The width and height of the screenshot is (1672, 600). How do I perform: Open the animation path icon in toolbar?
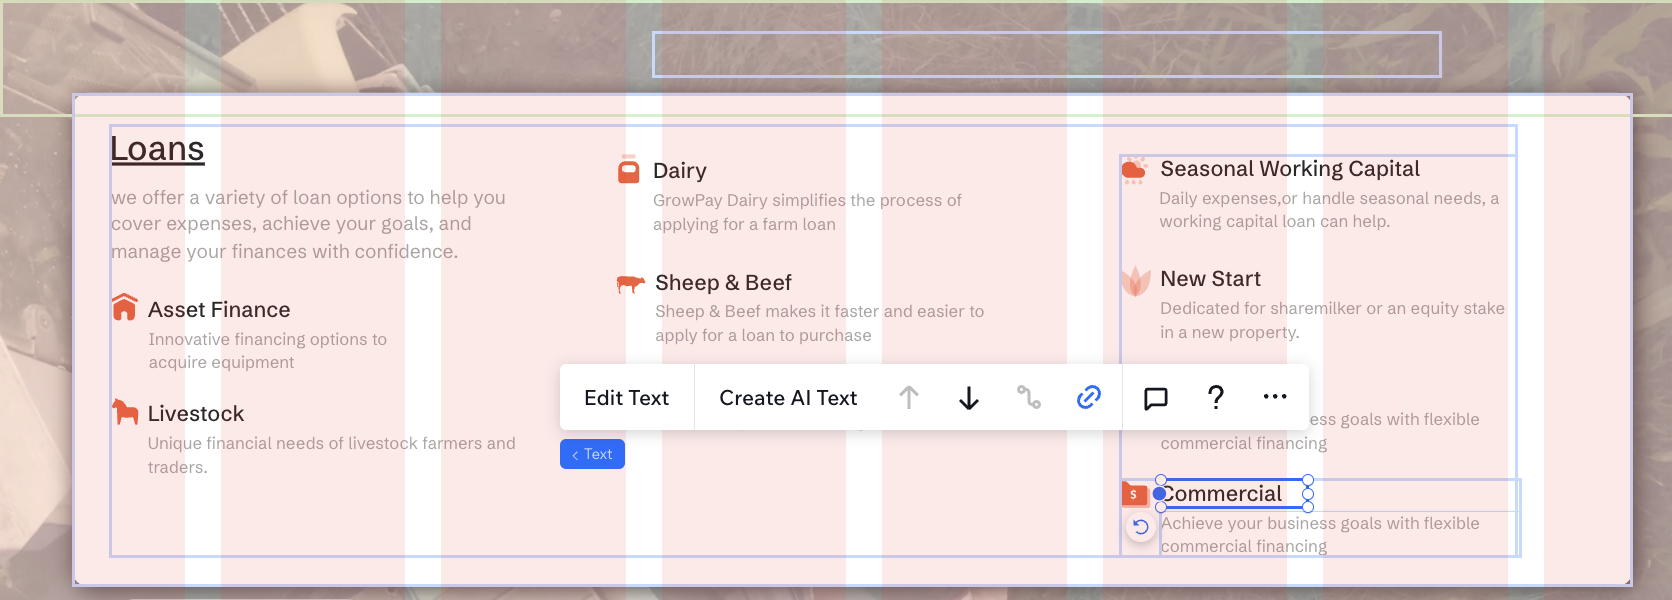[x=1028, y=397]
